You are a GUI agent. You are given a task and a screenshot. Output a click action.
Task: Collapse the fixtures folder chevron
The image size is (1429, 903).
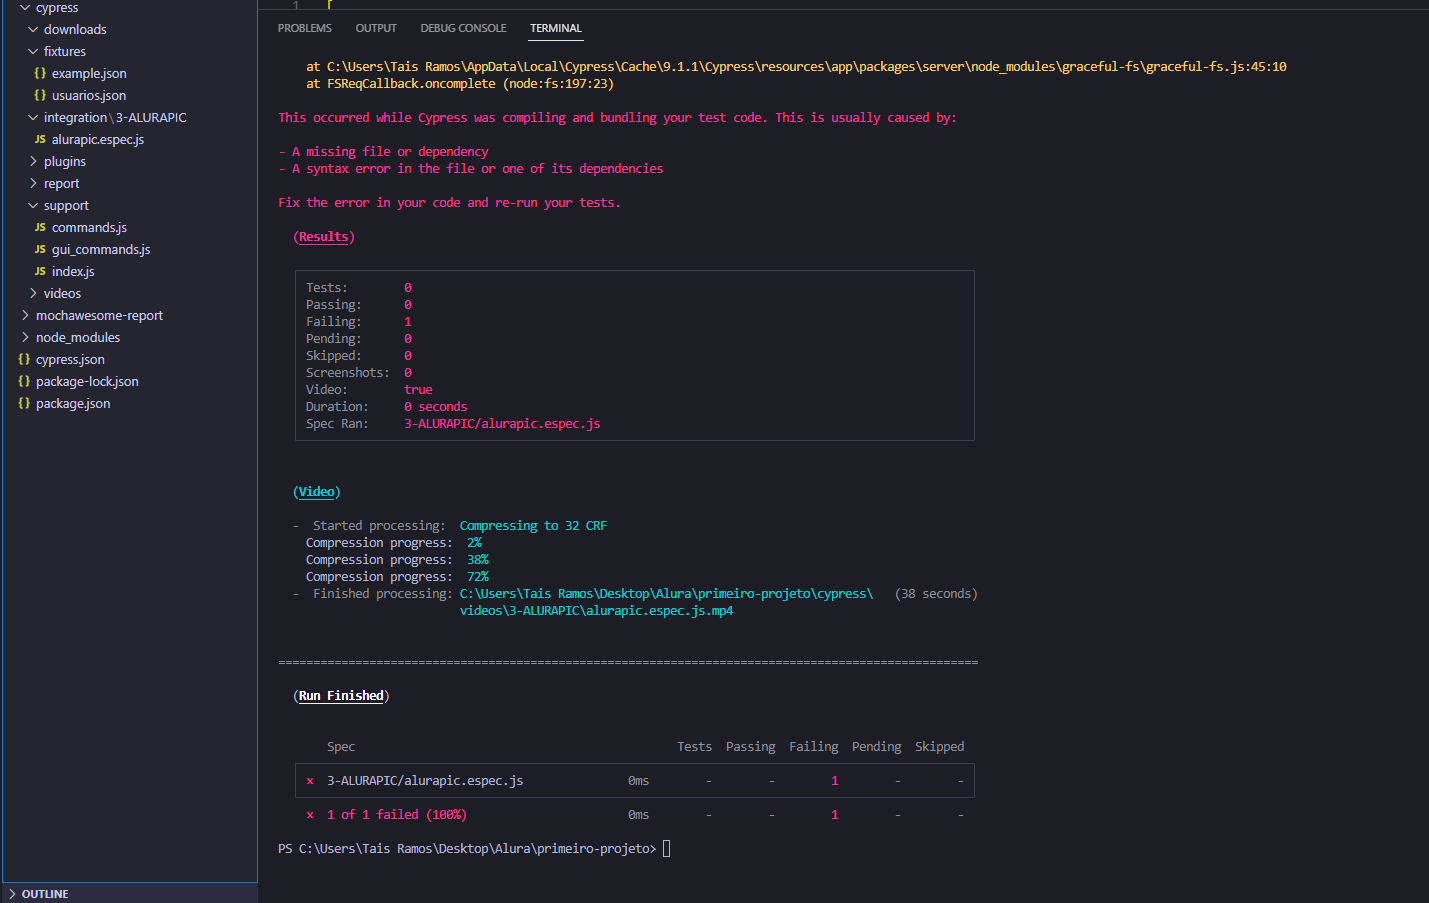(33, 51)
